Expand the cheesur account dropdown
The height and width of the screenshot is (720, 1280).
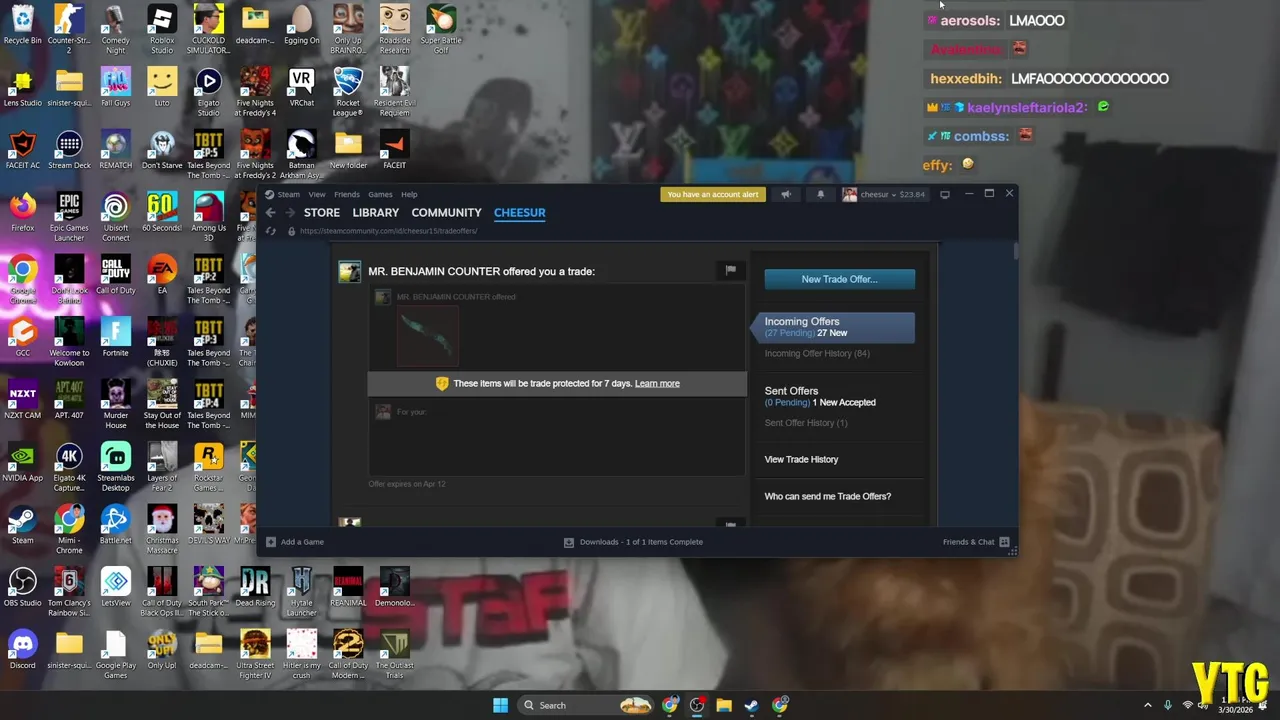(884, 194)
